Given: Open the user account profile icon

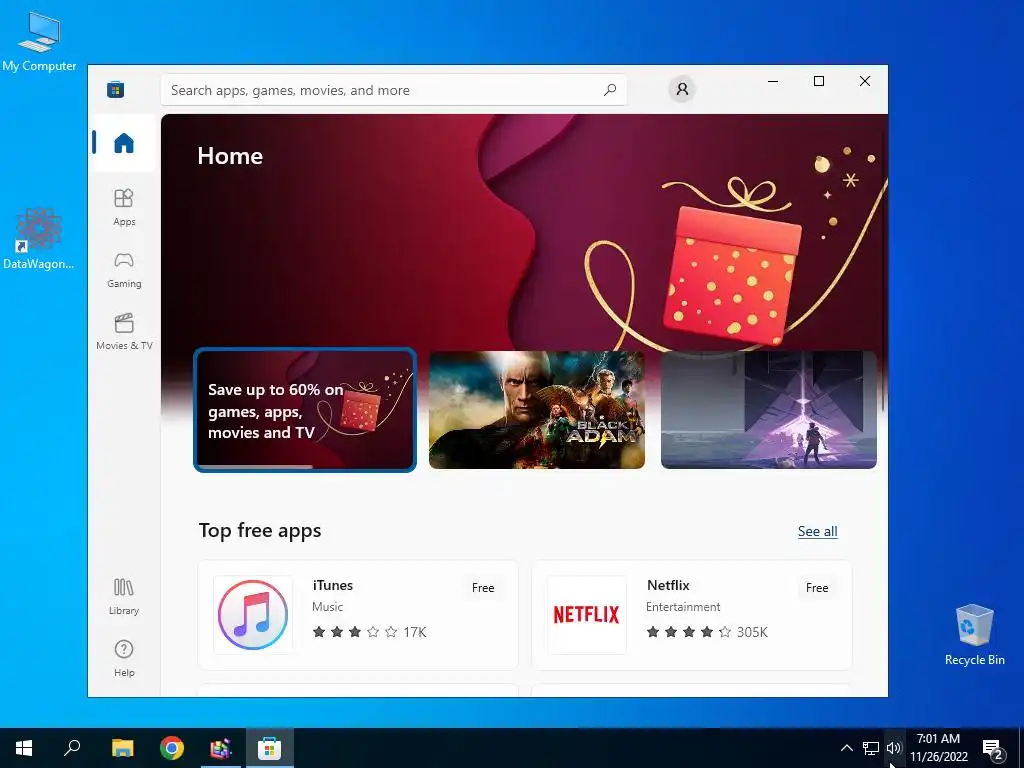Looking at the screenshot, I should pyautogui.click(x=682, y=89).
